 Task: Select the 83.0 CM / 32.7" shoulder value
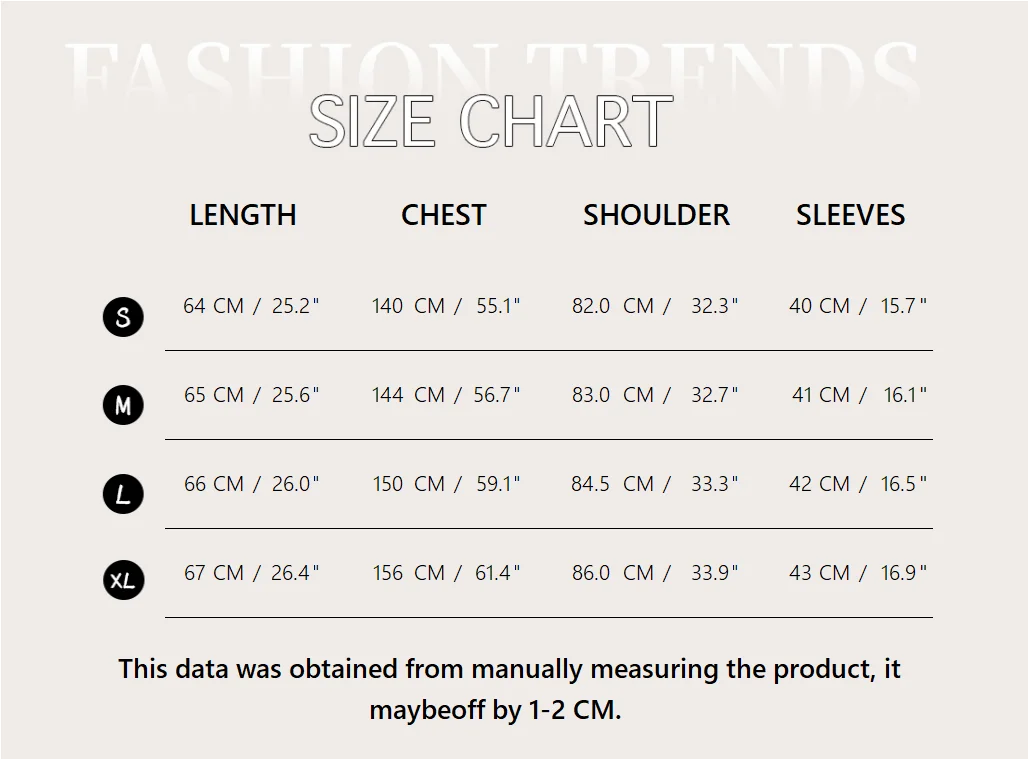655,395
